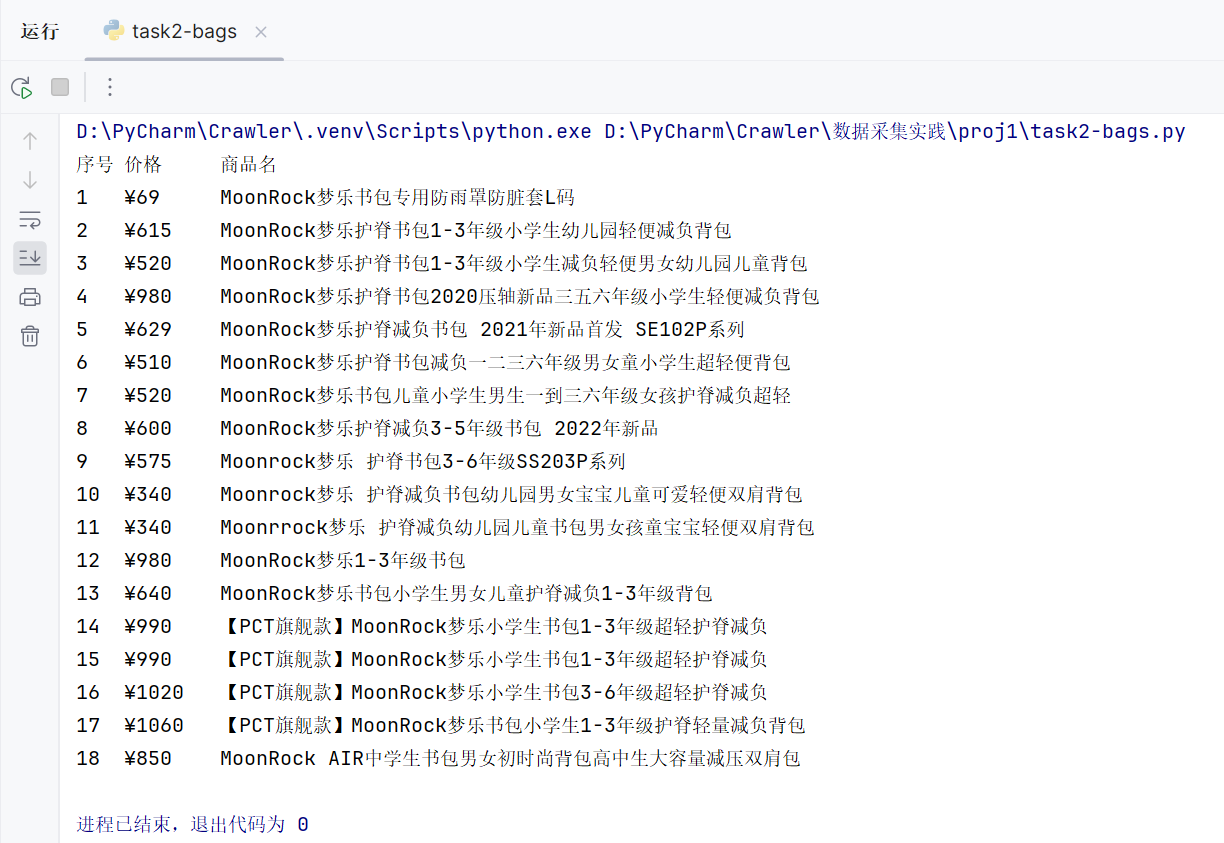Click the product name with SS203P系列

coord(423,461)
